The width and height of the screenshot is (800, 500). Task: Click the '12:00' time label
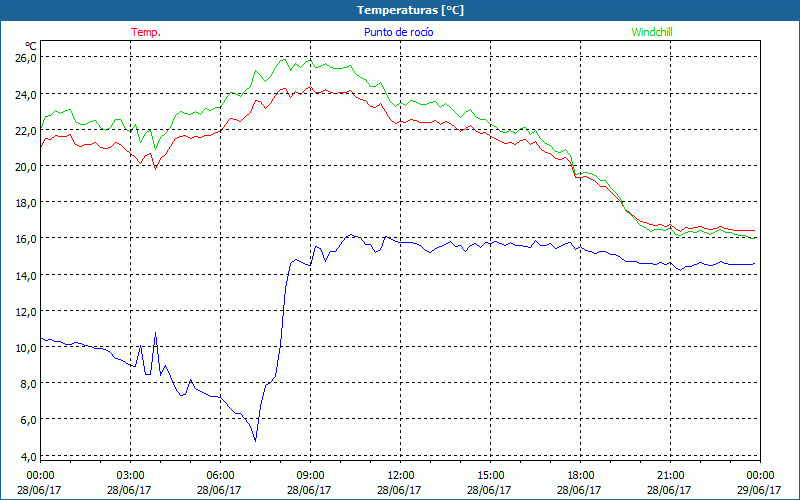pos(401,476)
